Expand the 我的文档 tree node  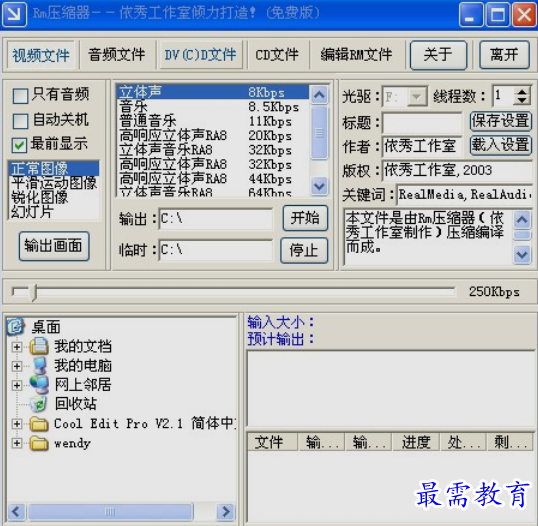pyautogui.click(x=16, y=347)
